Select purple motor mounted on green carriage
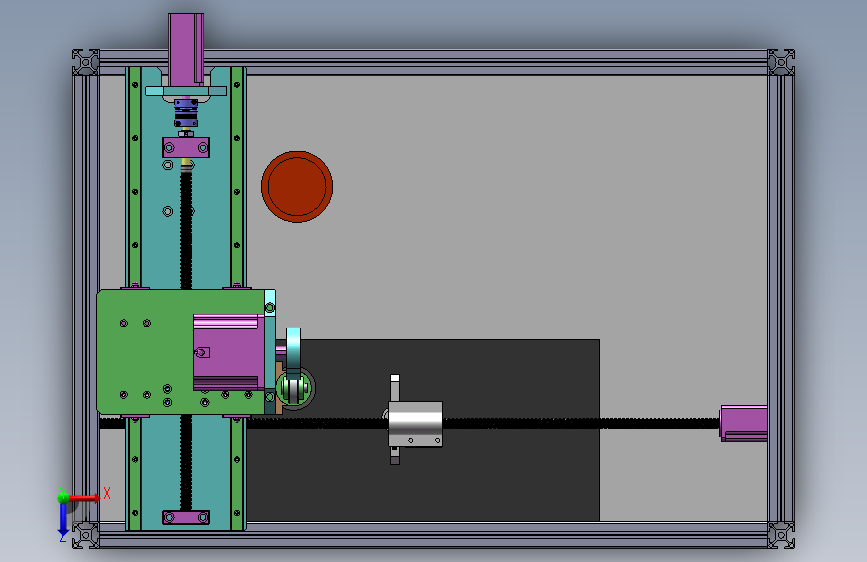This screenshot has height=562, width=867. [227, 352]
